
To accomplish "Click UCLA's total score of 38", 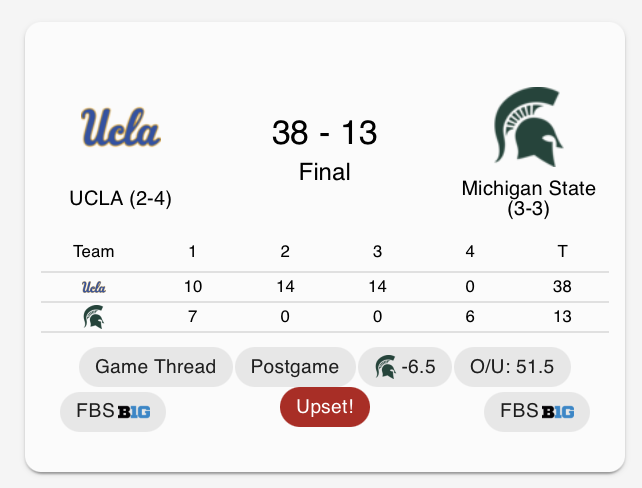I will click(x=562, y=287).
